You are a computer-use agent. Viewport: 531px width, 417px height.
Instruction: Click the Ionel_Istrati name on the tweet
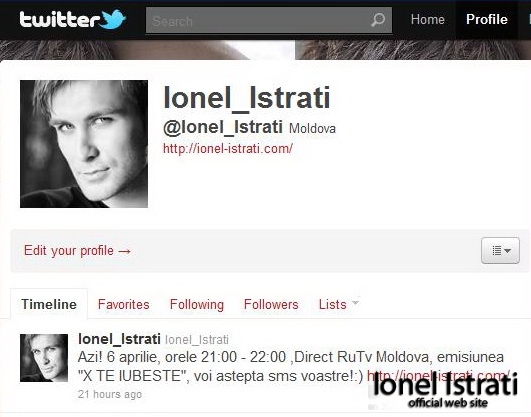tap(119, 339)
